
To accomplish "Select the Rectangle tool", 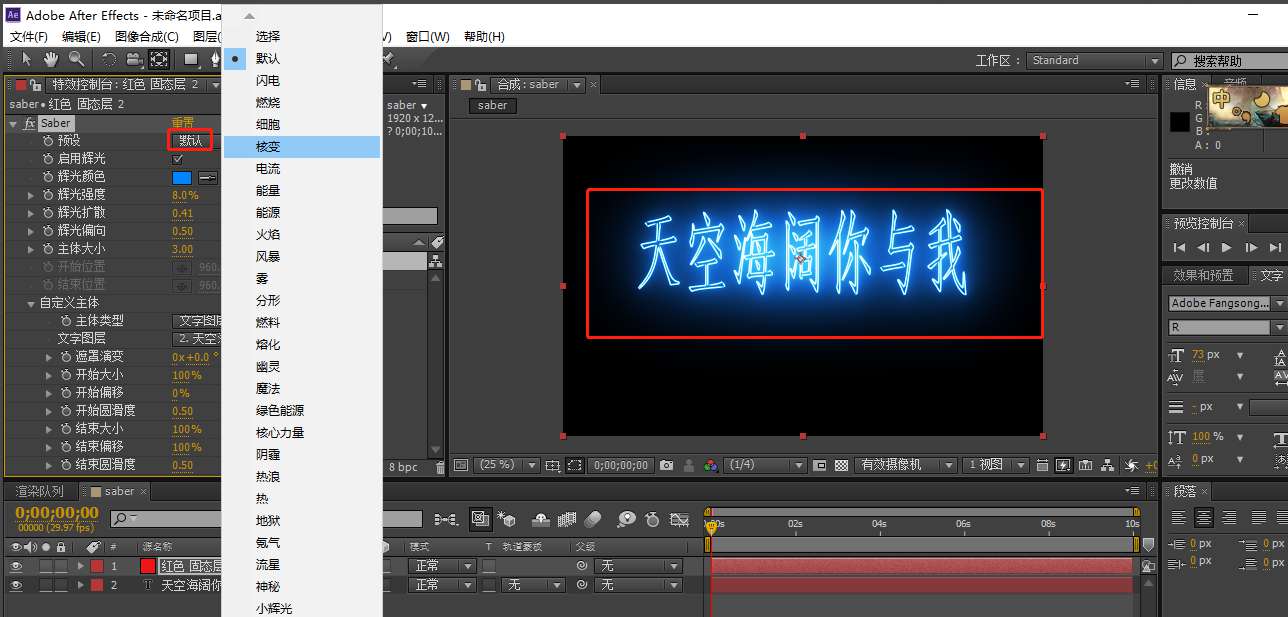I will click(190, 60).
